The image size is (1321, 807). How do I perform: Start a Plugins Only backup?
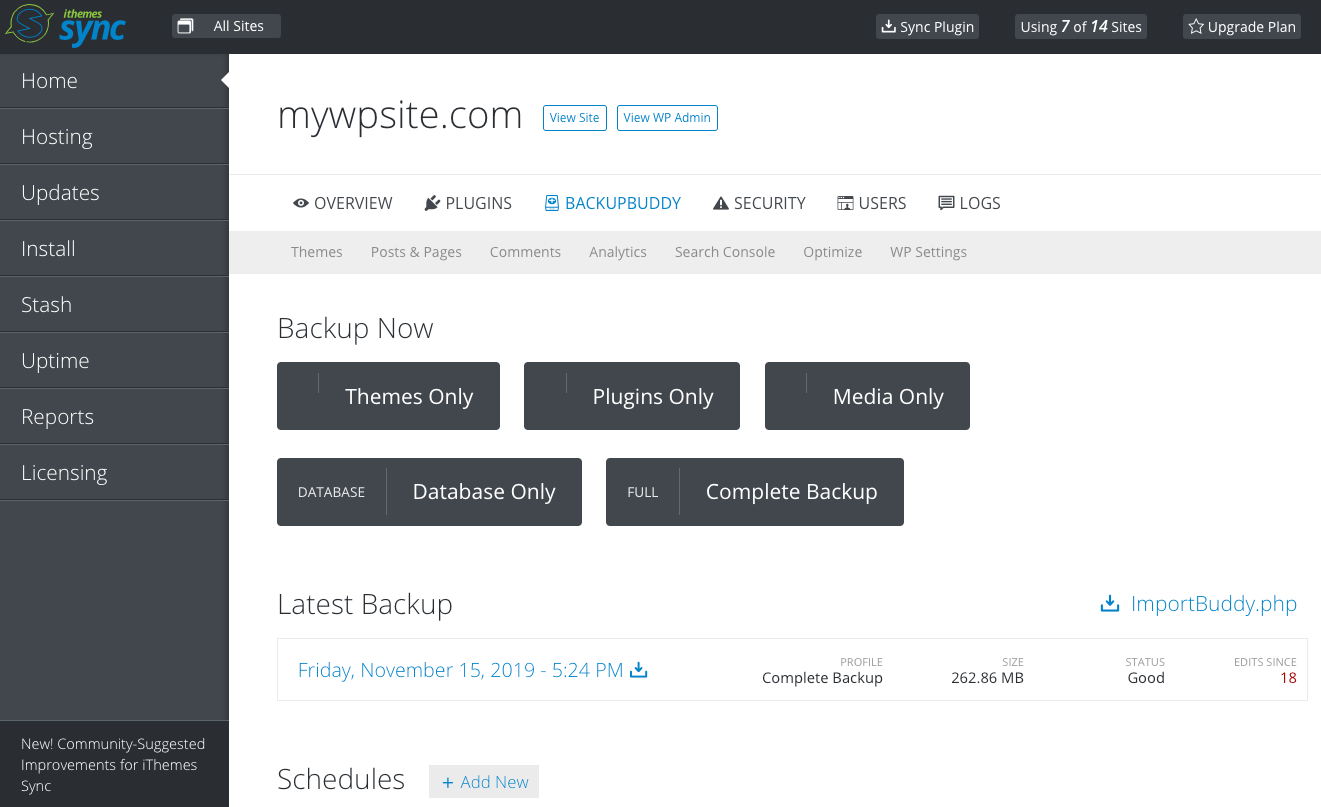click(632, 396)
